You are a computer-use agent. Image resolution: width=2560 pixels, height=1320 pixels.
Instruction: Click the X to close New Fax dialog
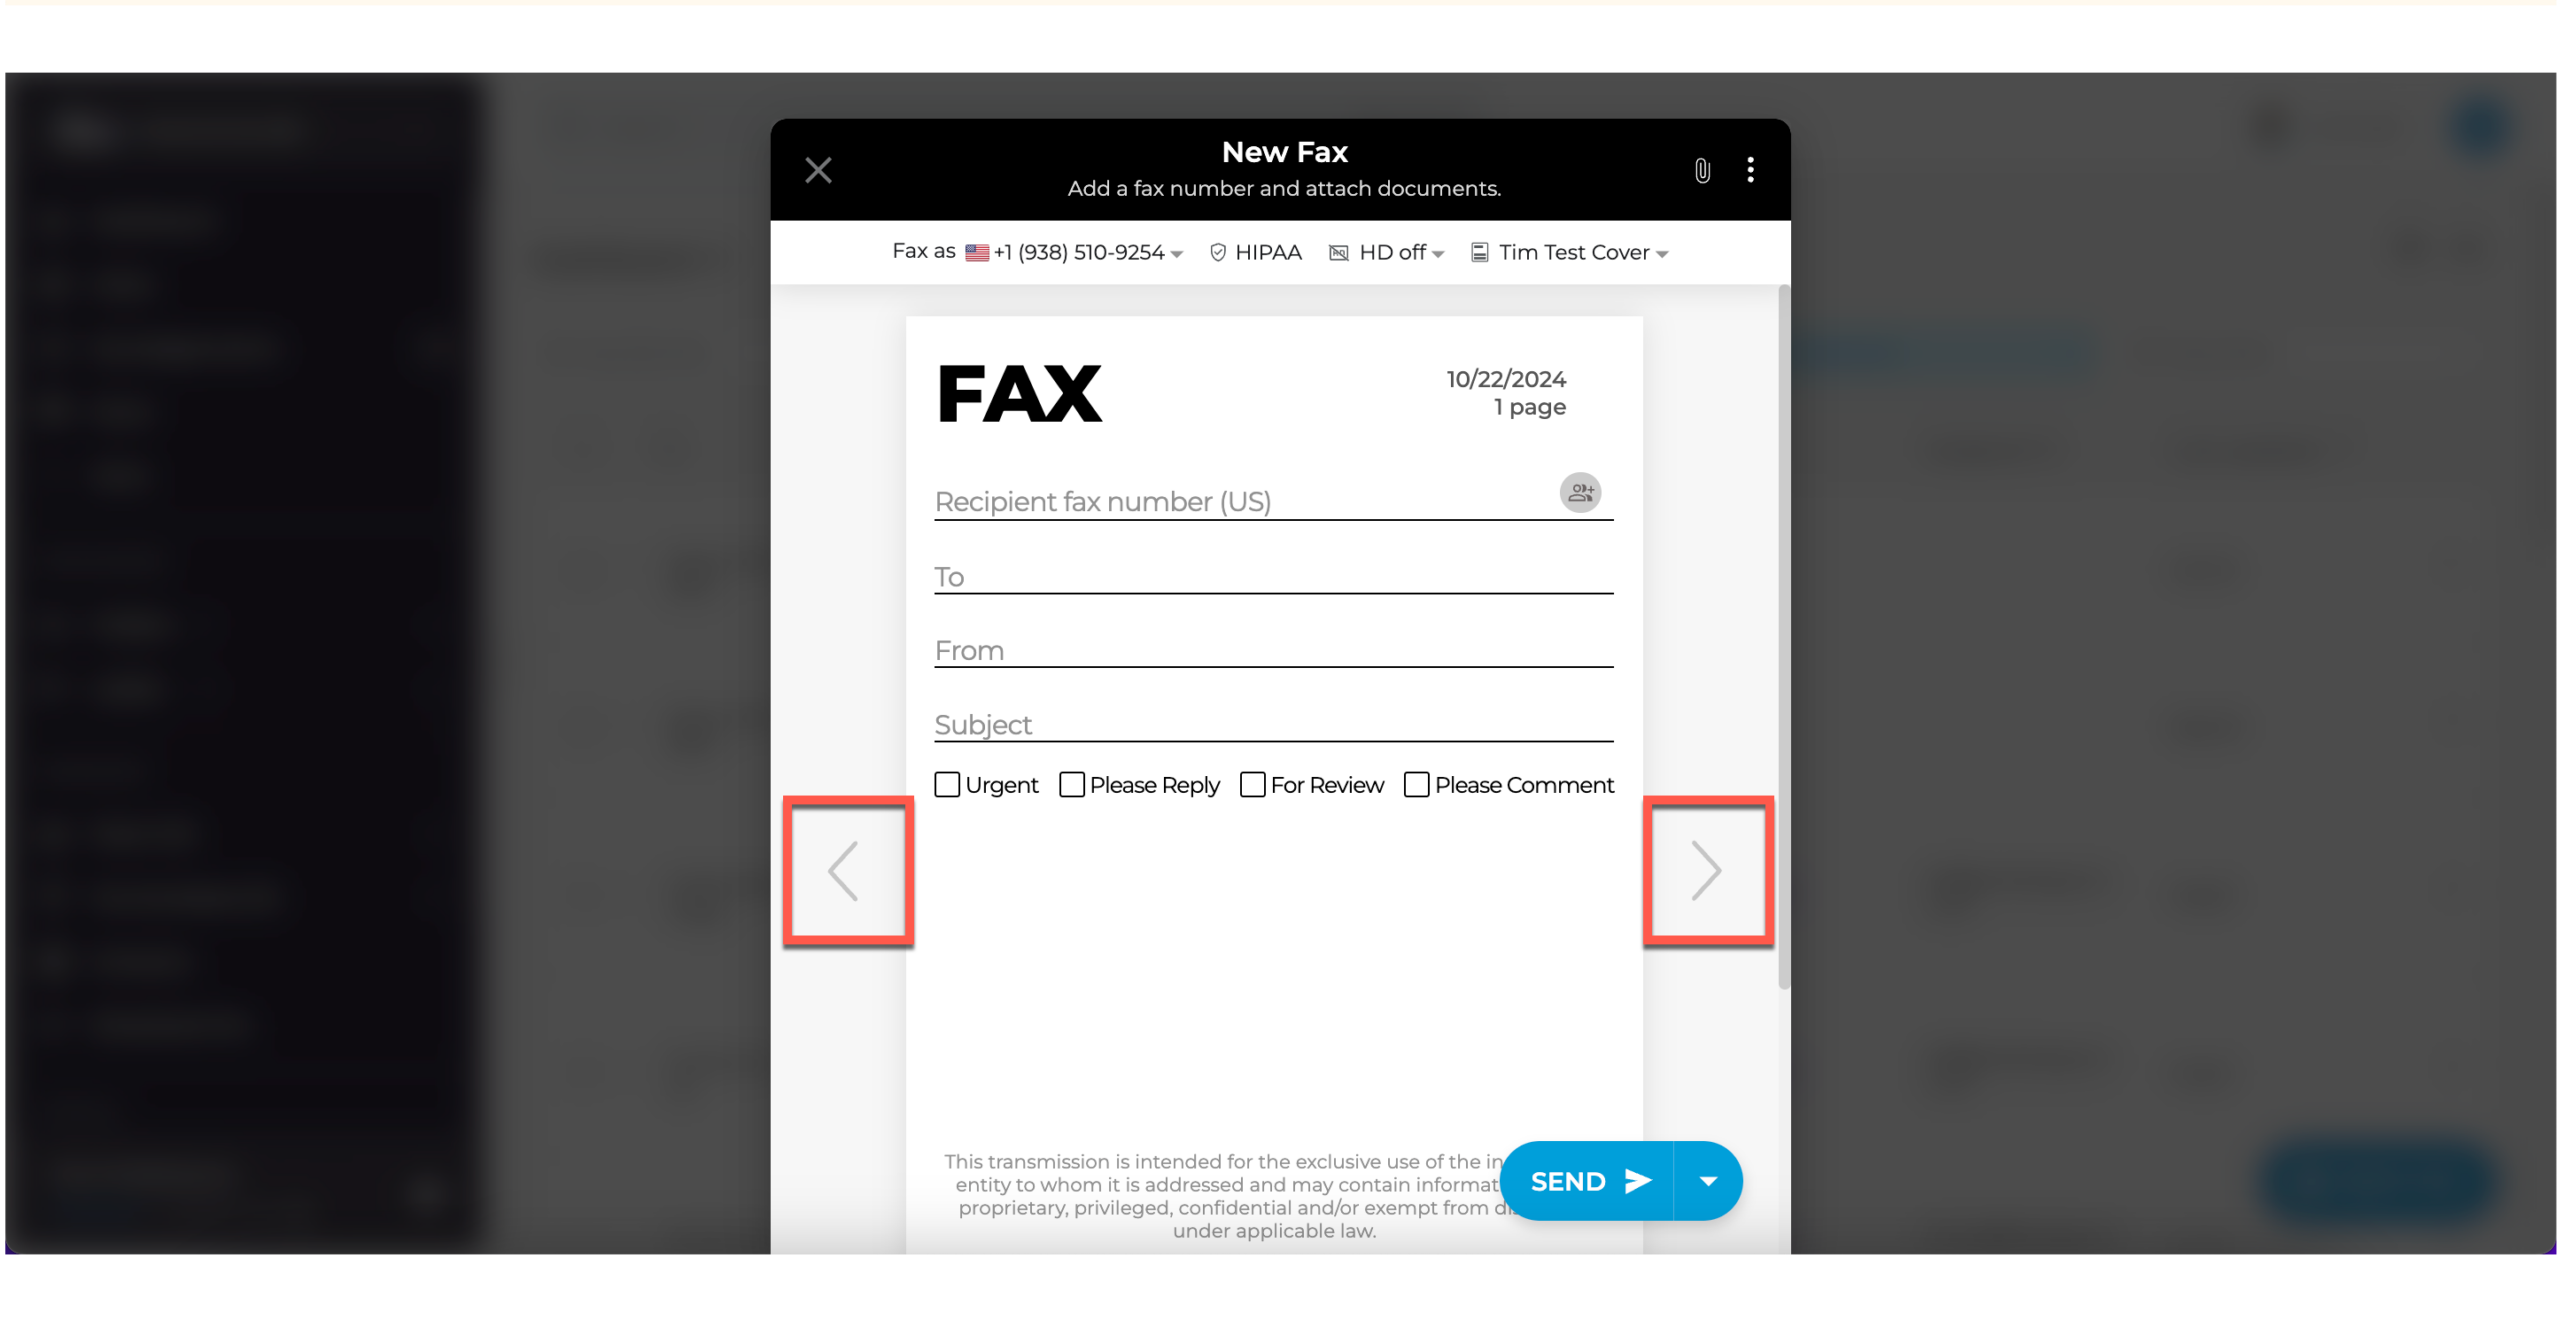[x=818, y=168]
